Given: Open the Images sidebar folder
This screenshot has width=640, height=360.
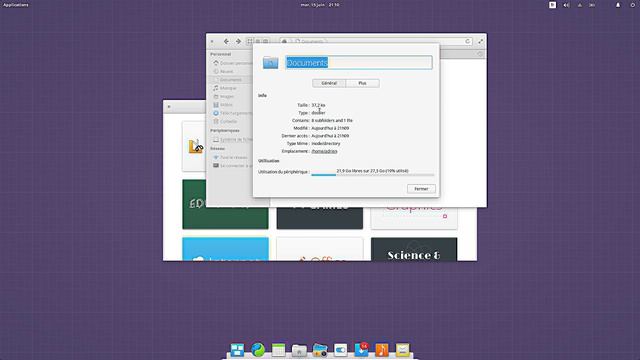Looking at the screenshot, I should pyautogui.click(x=227, y=96).
